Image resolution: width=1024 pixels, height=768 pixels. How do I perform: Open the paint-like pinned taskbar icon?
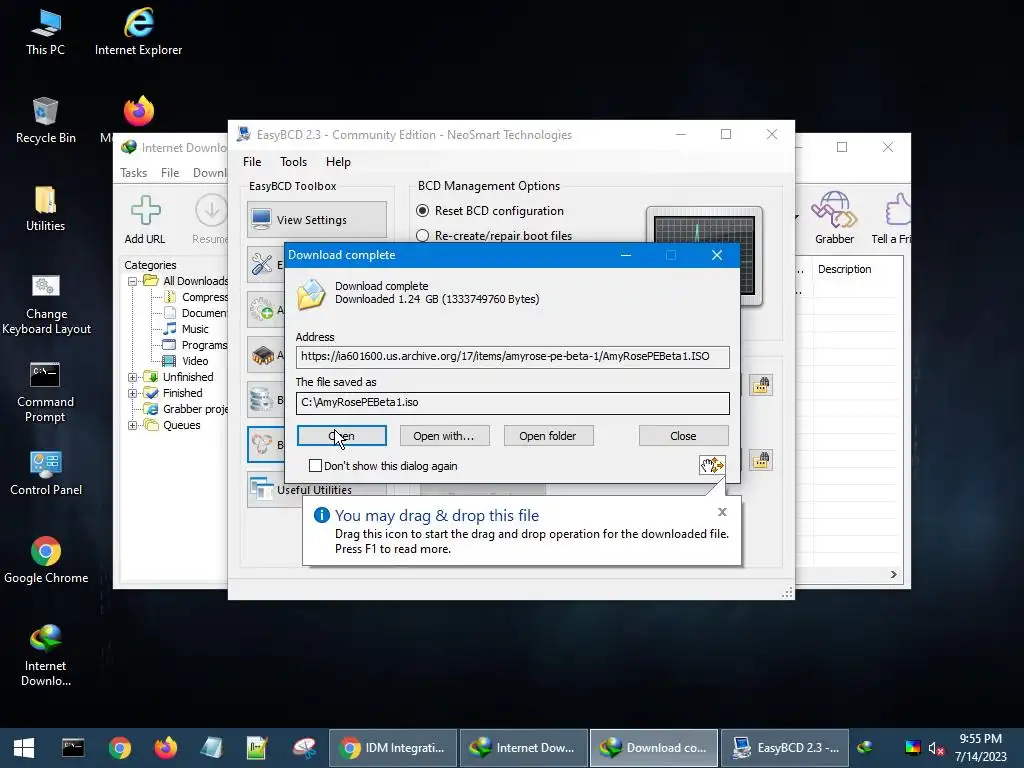click(304, 748)
